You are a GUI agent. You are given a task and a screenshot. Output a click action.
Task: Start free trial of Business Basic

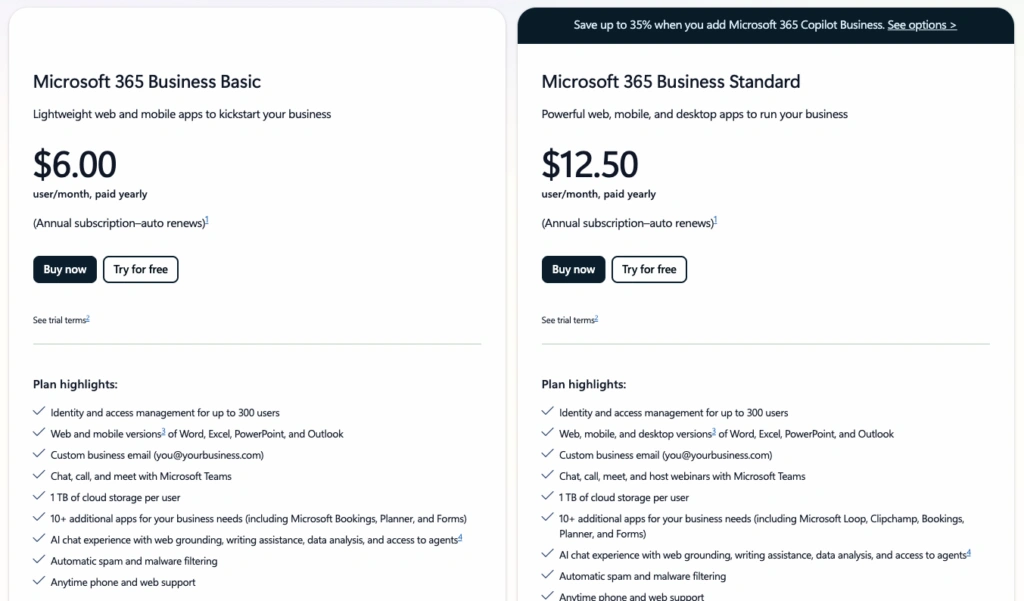(x=140, y=269)
